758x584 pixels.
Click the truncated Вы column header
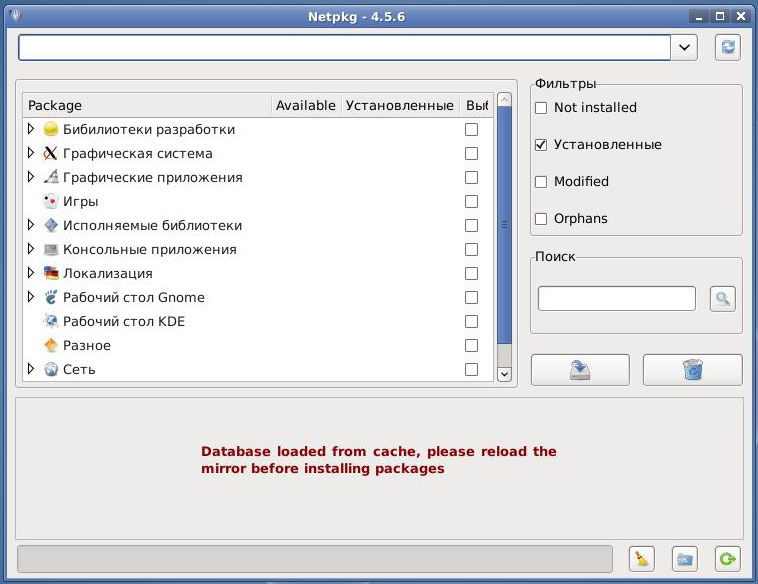(476, 105)
